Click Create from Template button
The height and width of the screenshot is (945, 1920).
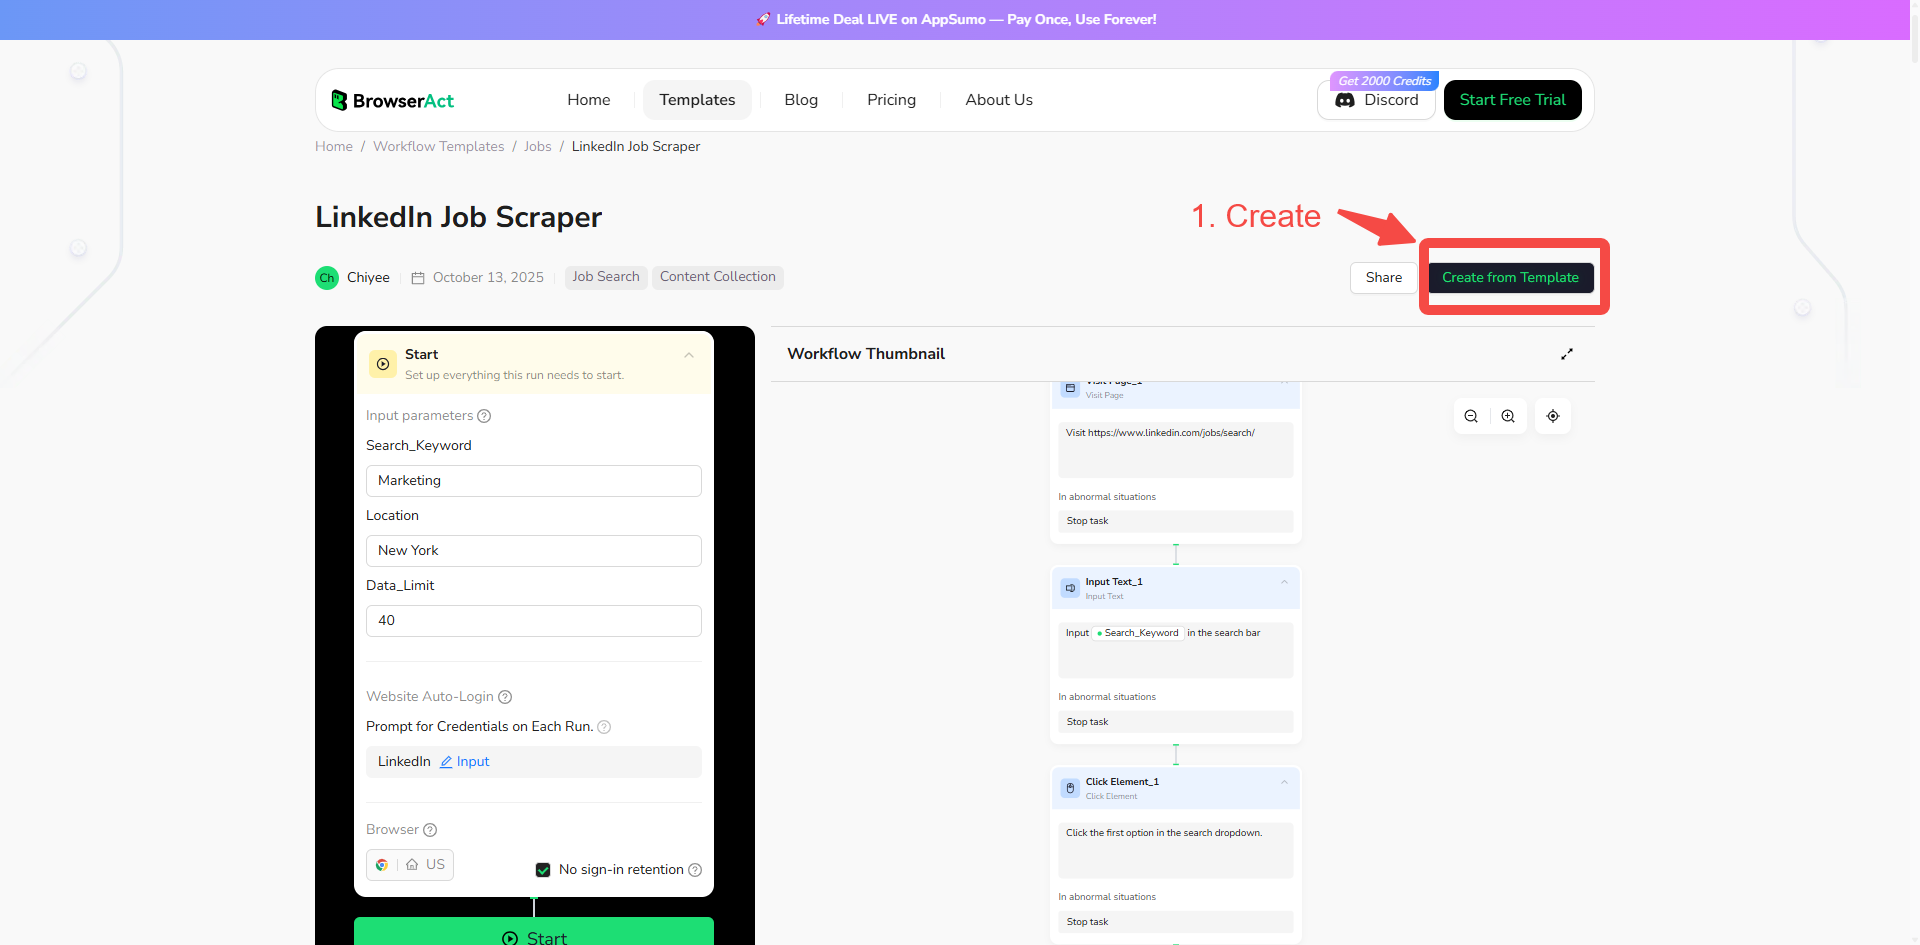click(1510, 277)
